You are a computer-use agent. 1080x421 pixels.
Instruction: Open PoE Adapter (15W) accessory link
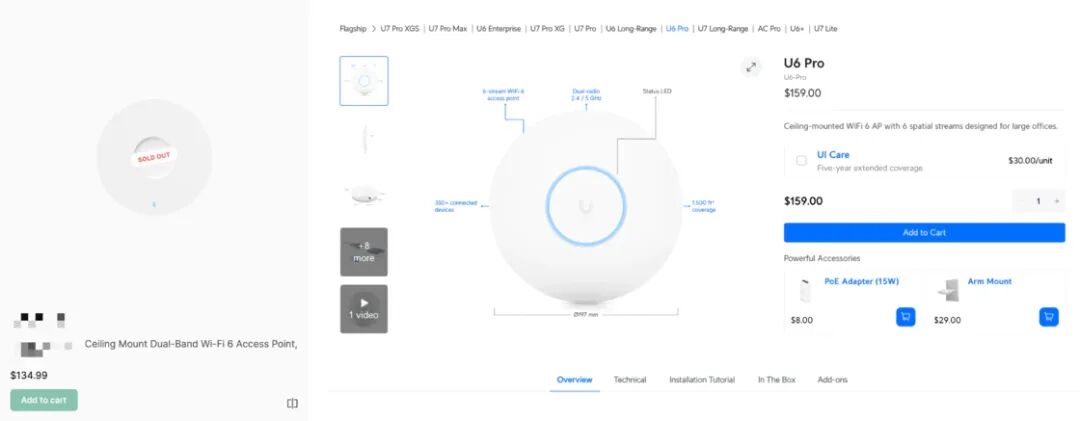click(861, 281)
